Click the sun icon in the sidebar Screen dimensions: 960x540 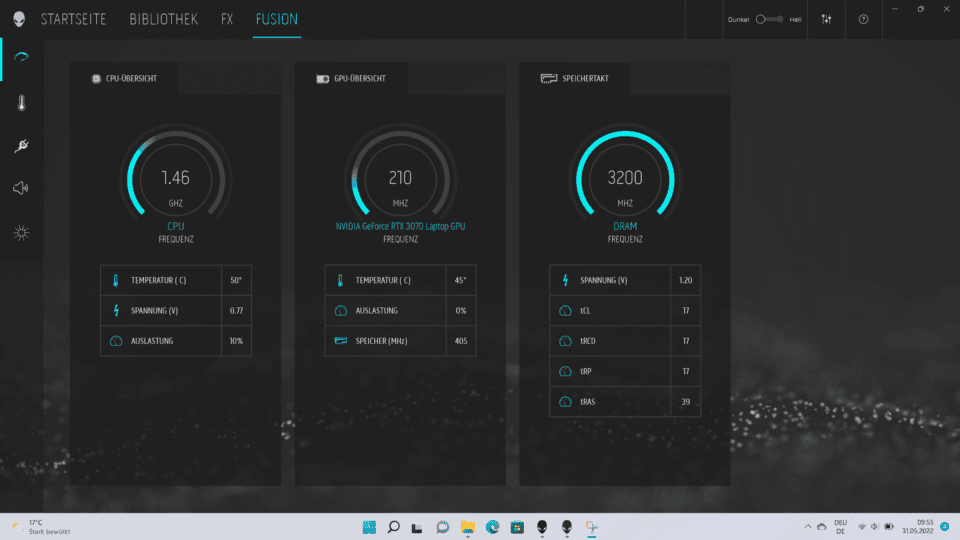[21, 233]
